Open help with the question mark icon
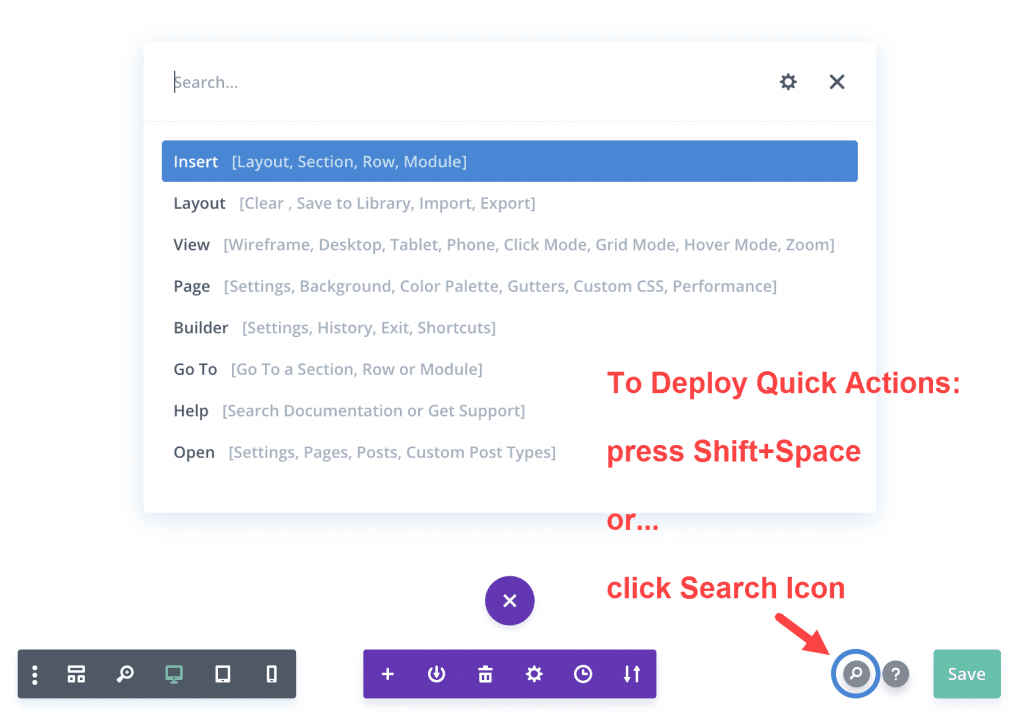Image resolution: width=1024 pixels, height=724 pixels. (895, 674)
